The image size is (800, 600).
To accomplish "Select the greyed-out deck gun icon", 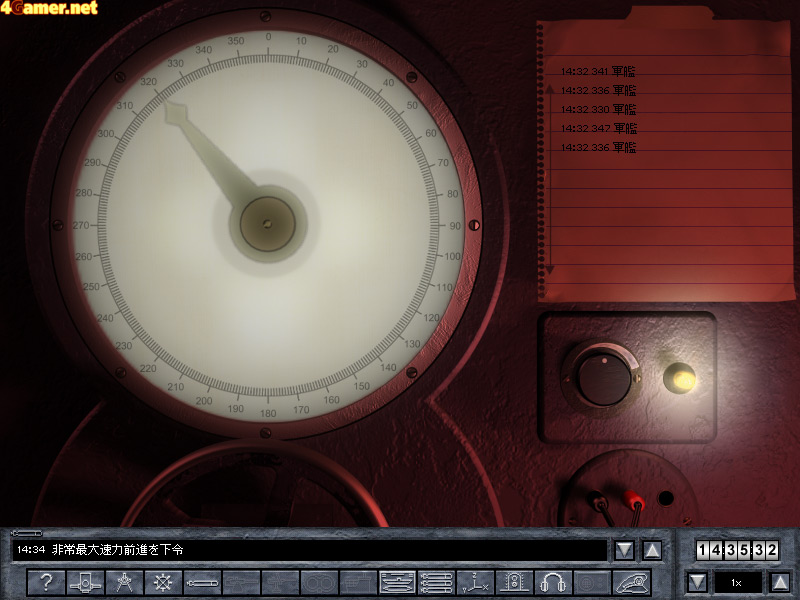I will coord(241,582).
